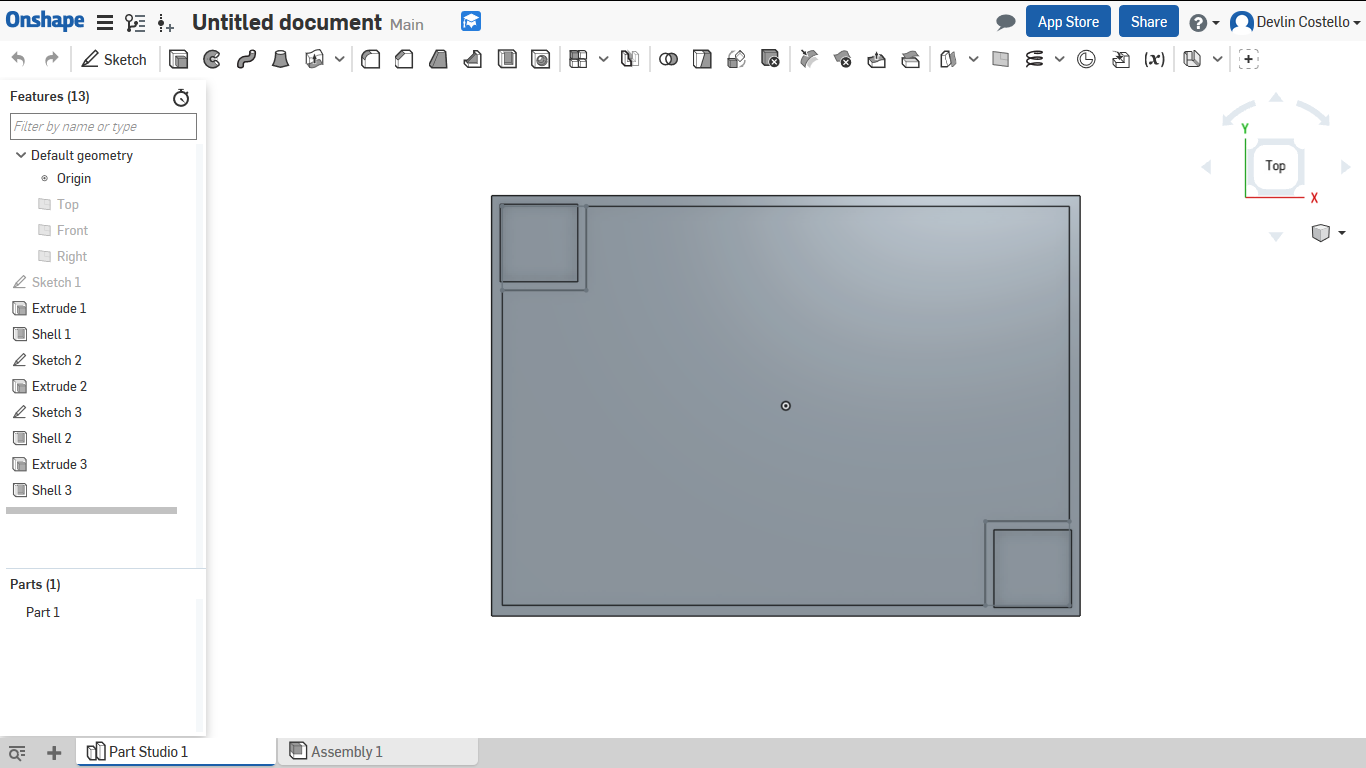Rename the Untitled document title

pos(287,22)
